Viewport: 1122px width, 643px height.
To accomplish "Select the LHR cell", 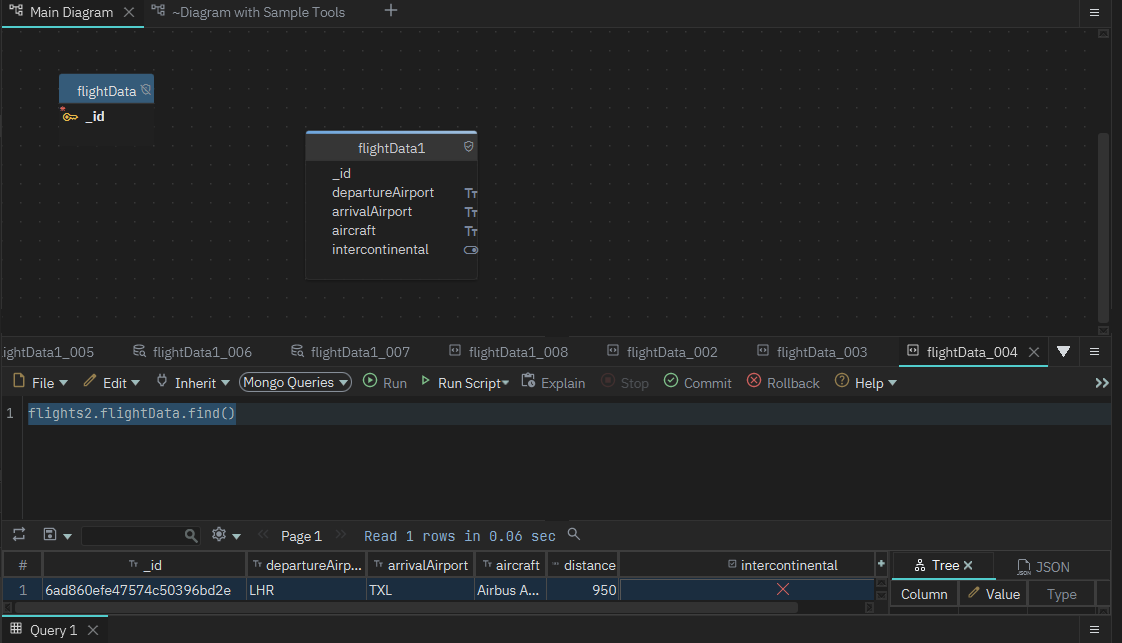I will click(x=306, y=590).
